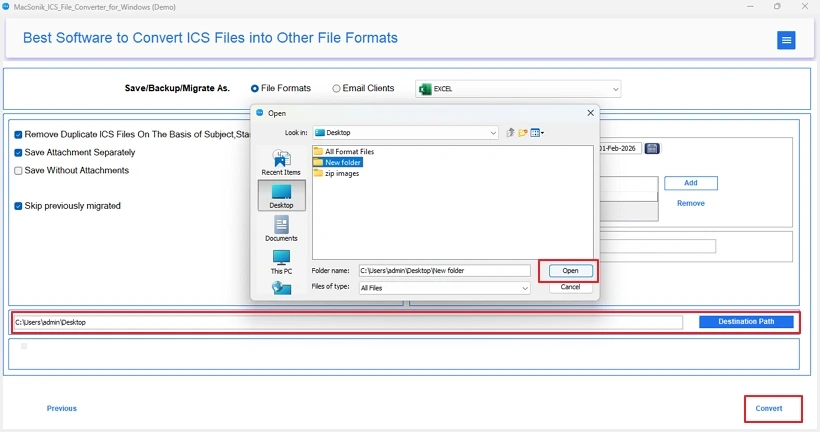
Task: Click the destination path text field
Action: coord(348,323)
